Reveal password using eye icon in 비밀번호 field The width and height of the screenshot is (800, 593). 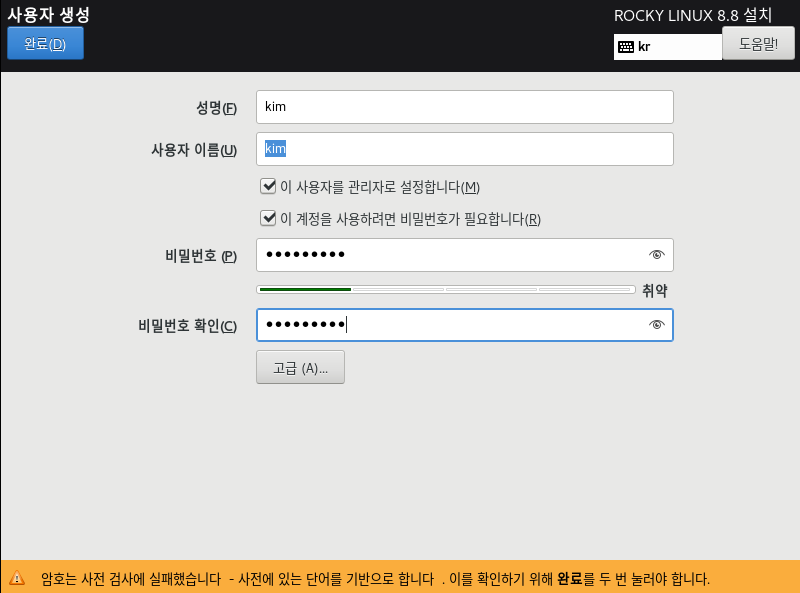pos(657,255)
